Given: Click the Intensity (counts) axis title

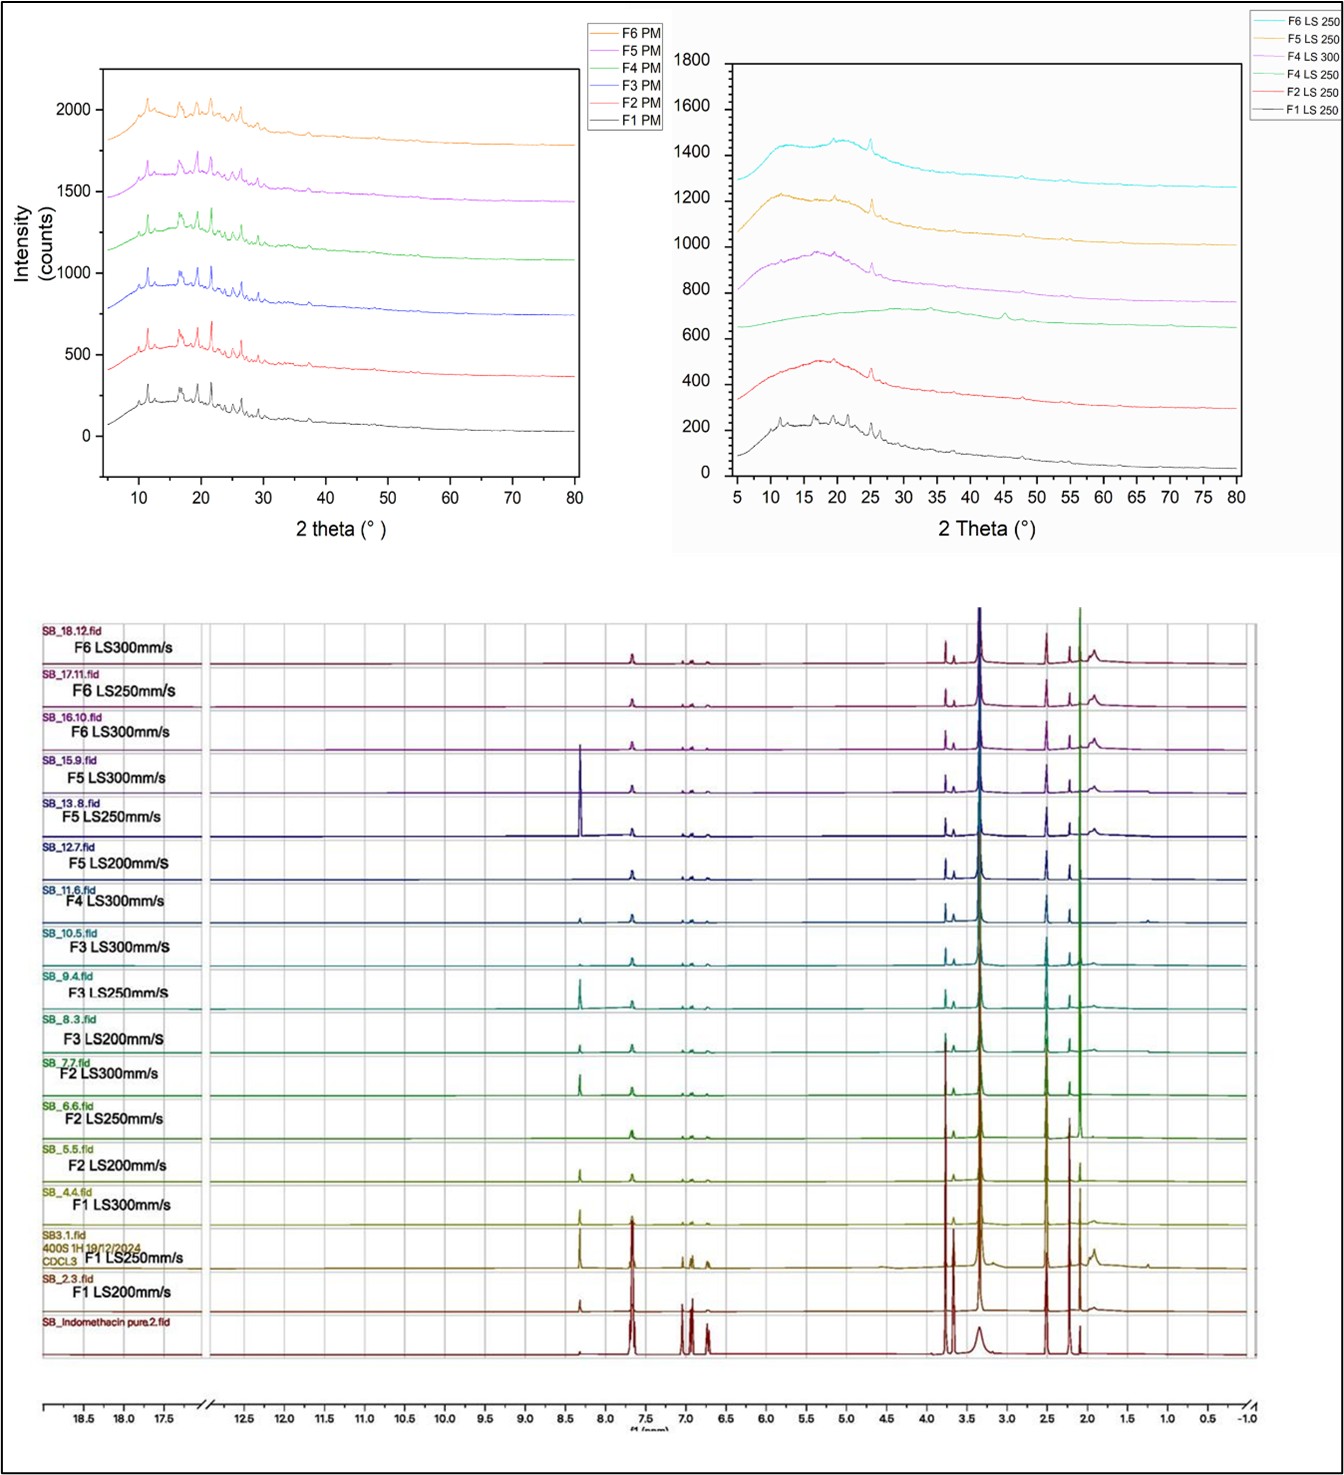Looking at the screenshot, I should coord(33,243).
